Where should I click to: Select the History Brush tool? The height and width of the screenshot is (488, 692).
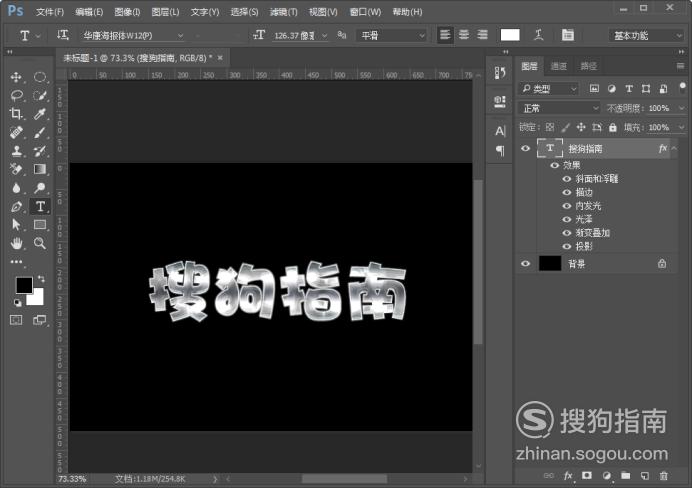pyautogui.click(x=40, y=151)
